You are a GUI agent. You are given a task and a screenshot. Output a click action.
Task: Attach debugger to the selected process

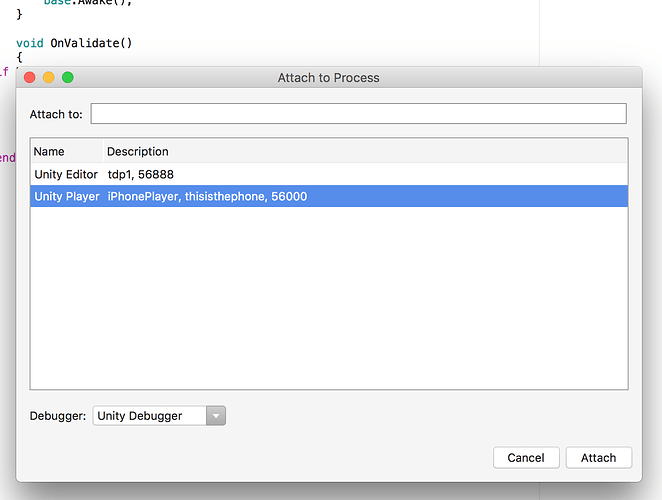tap(599, 458)
